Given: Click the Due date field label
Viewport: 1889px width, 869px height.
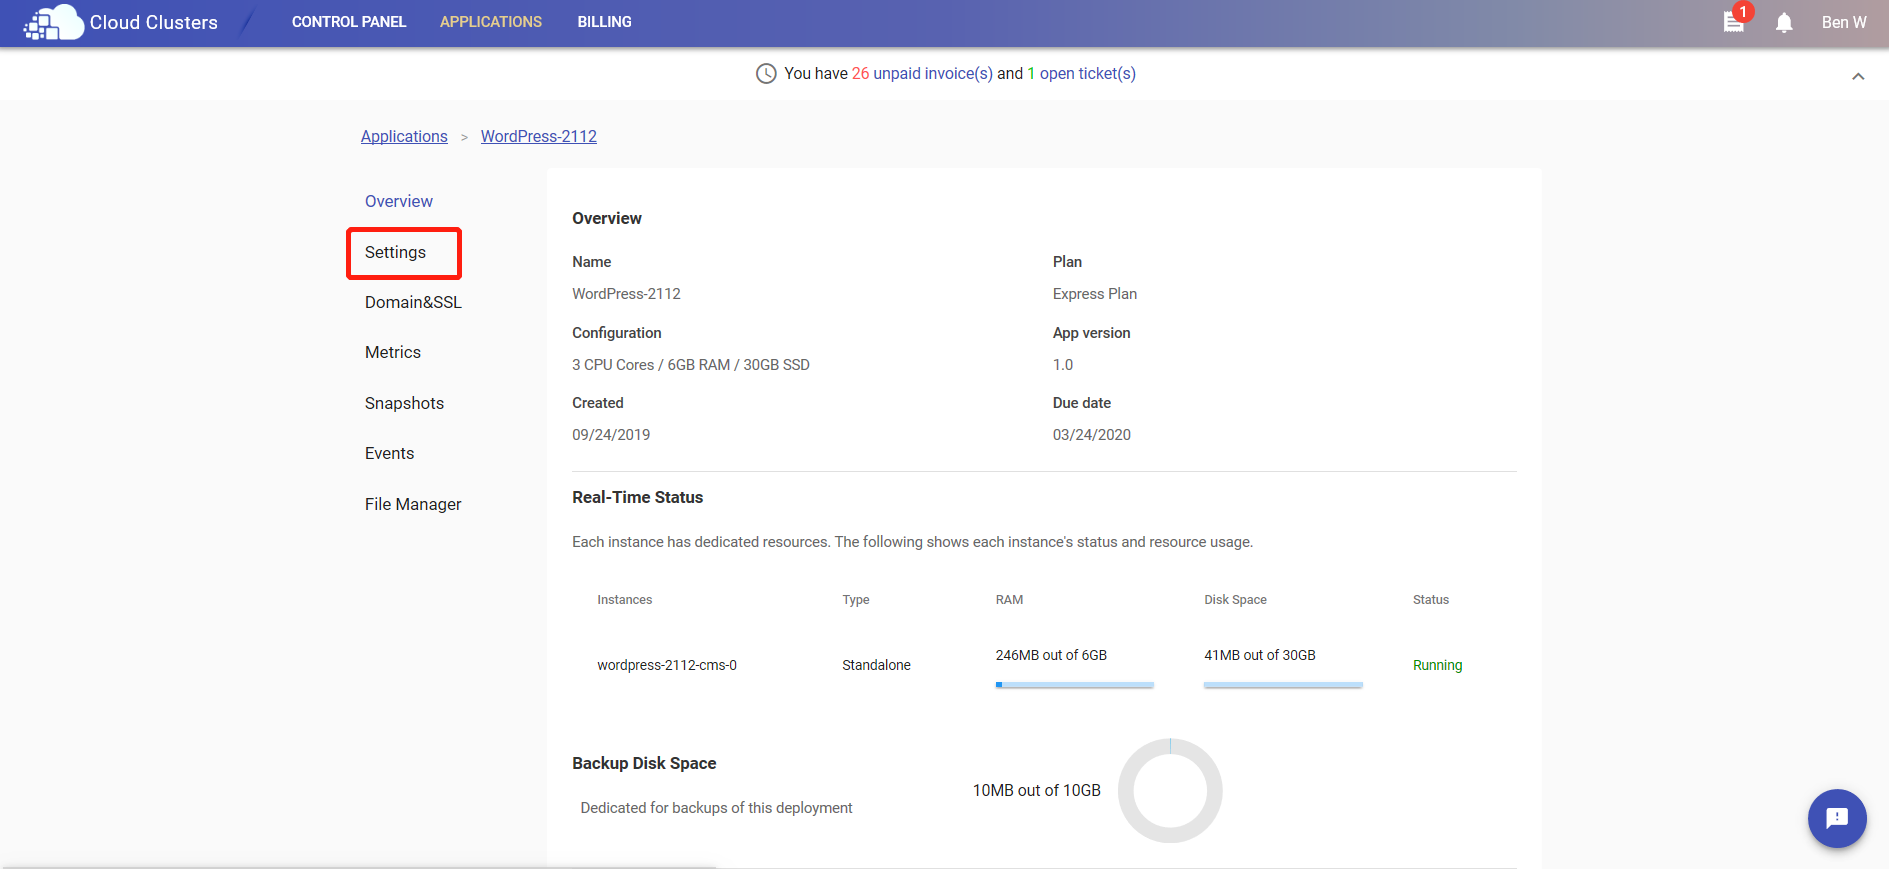Looking at the screenshot, I should (1082, 403).
